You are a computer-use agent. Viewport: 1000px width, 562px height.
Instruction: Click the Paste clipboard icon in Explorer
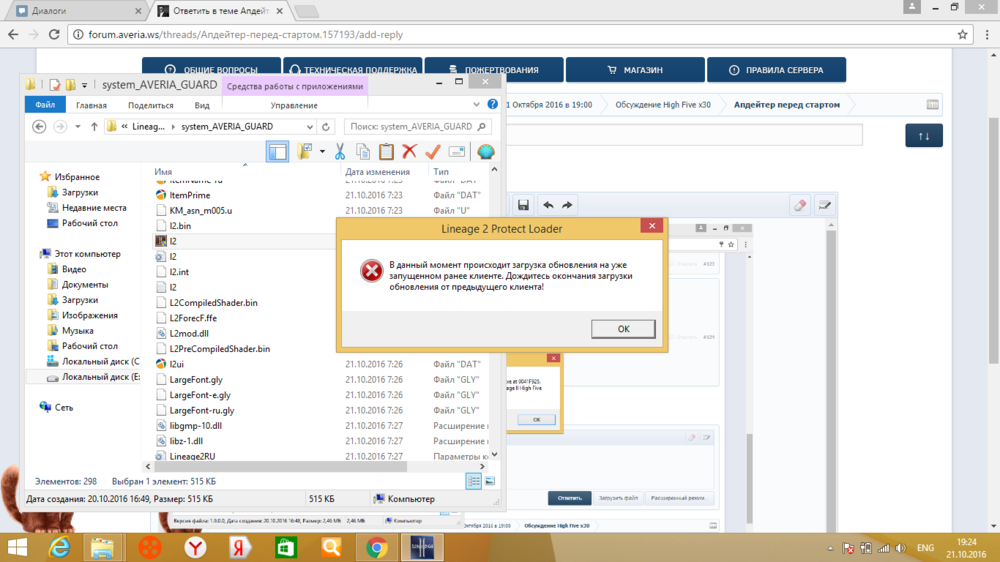pos(386,152)
